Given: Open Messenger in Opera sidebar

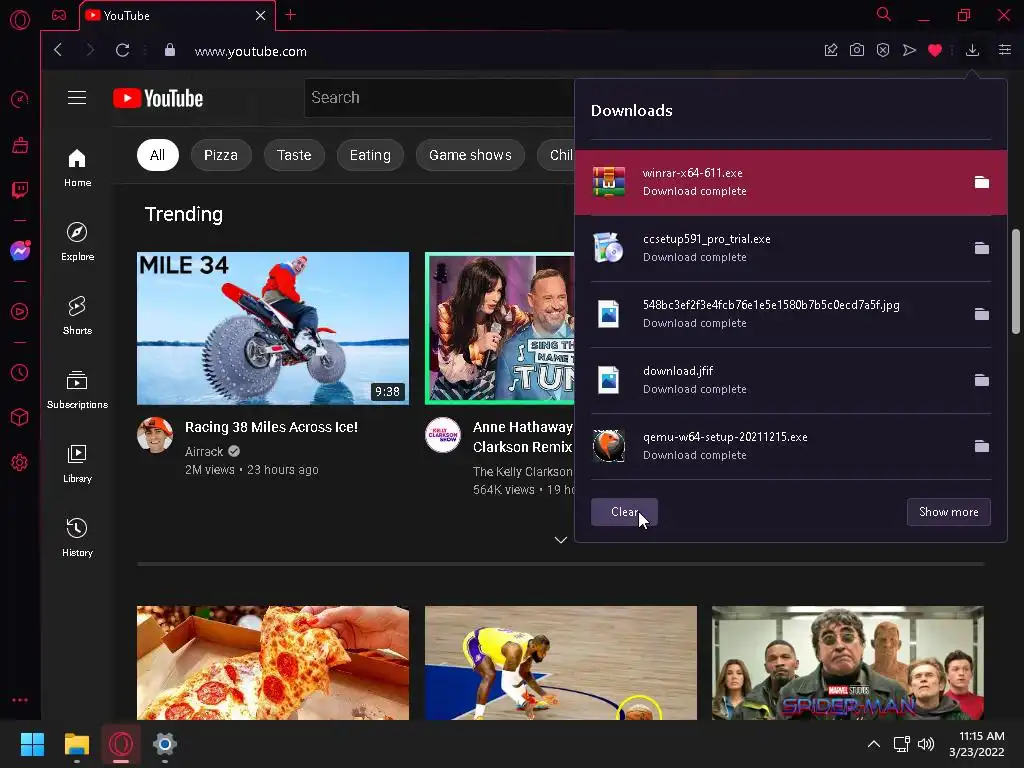Looking at the screenshot, I should 20,251.
